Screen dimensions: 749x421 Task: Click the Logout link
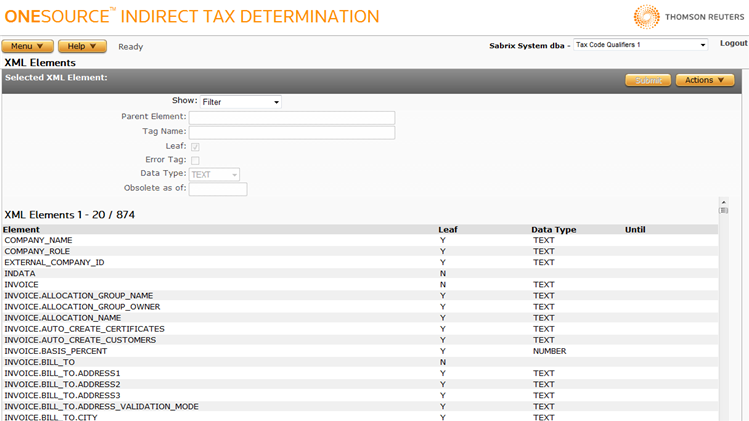[x=733, y=44]
